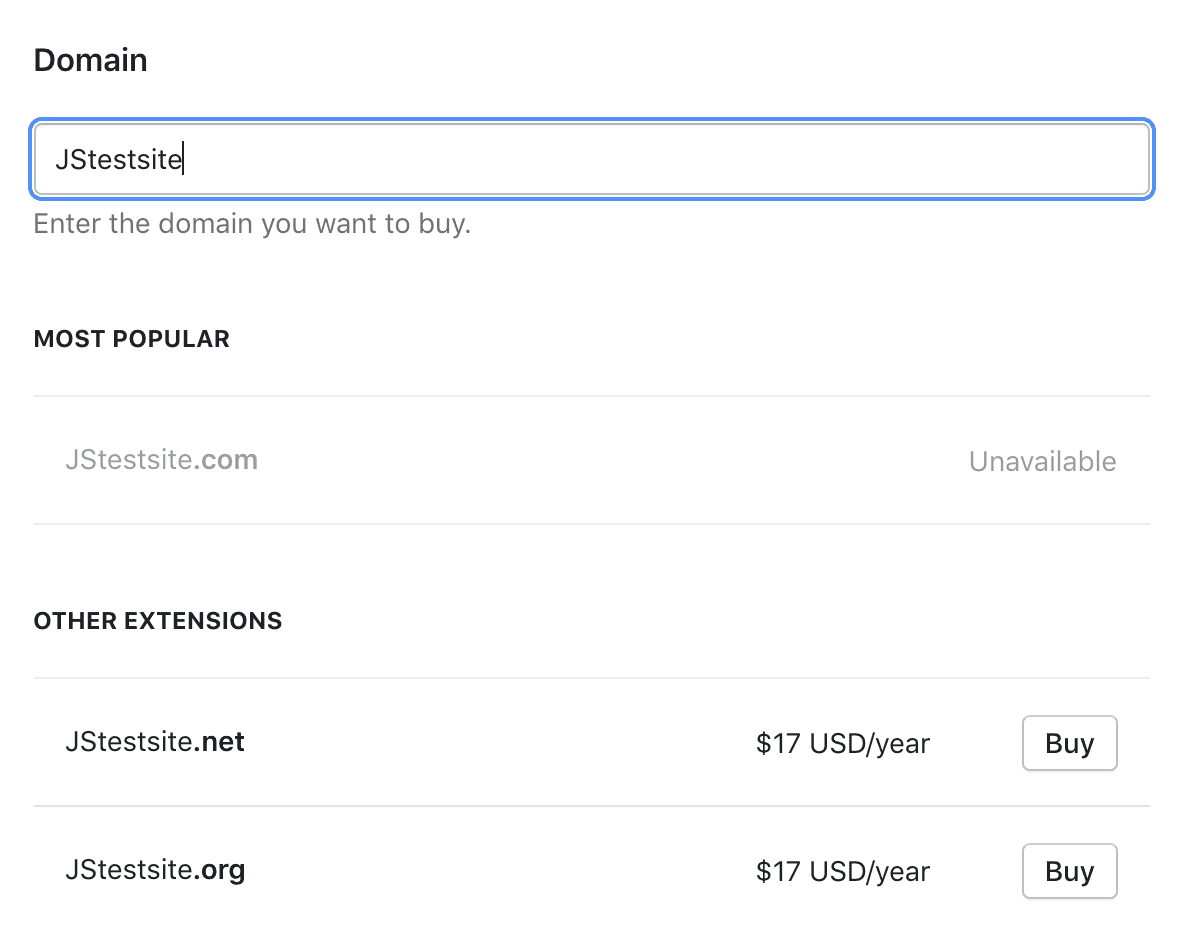Click the $17 USD/year price for .net
The height and width of the screenshot is (930, 1185).
[x=843, y=744]
